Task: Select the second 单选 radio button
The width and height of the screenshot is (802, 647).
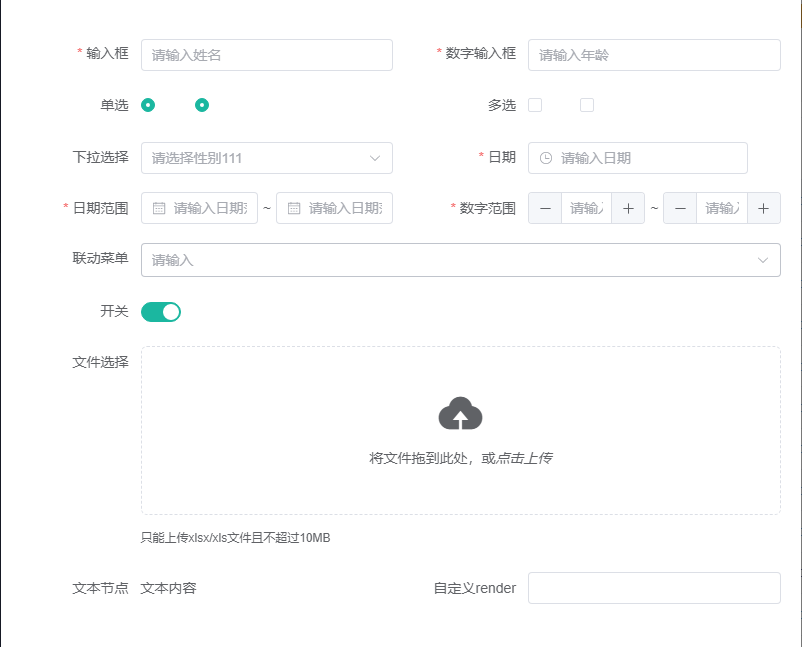Action: pyautogui.click(x=200, y=104)
